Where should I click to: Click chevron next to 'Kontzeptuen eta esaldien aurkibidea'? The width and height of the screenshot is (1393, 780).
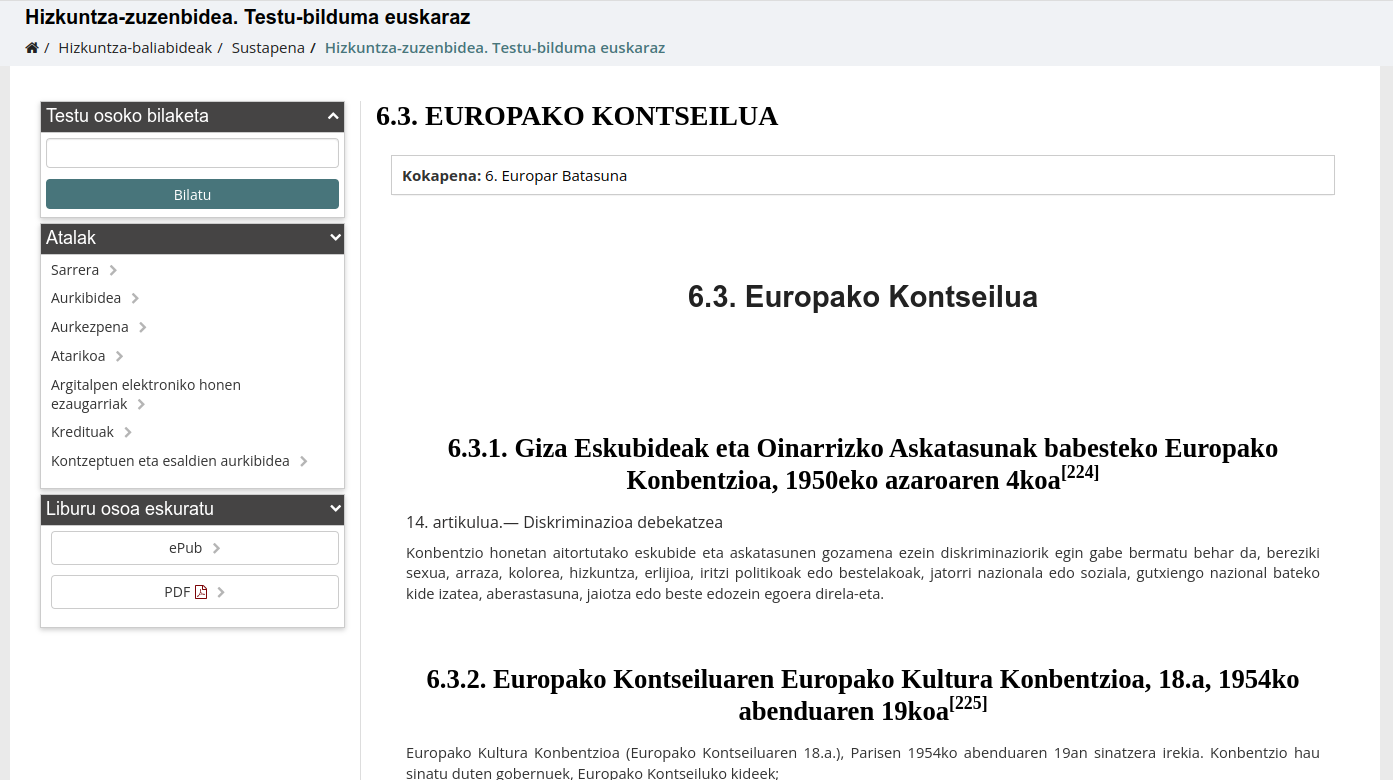point(304,461)
